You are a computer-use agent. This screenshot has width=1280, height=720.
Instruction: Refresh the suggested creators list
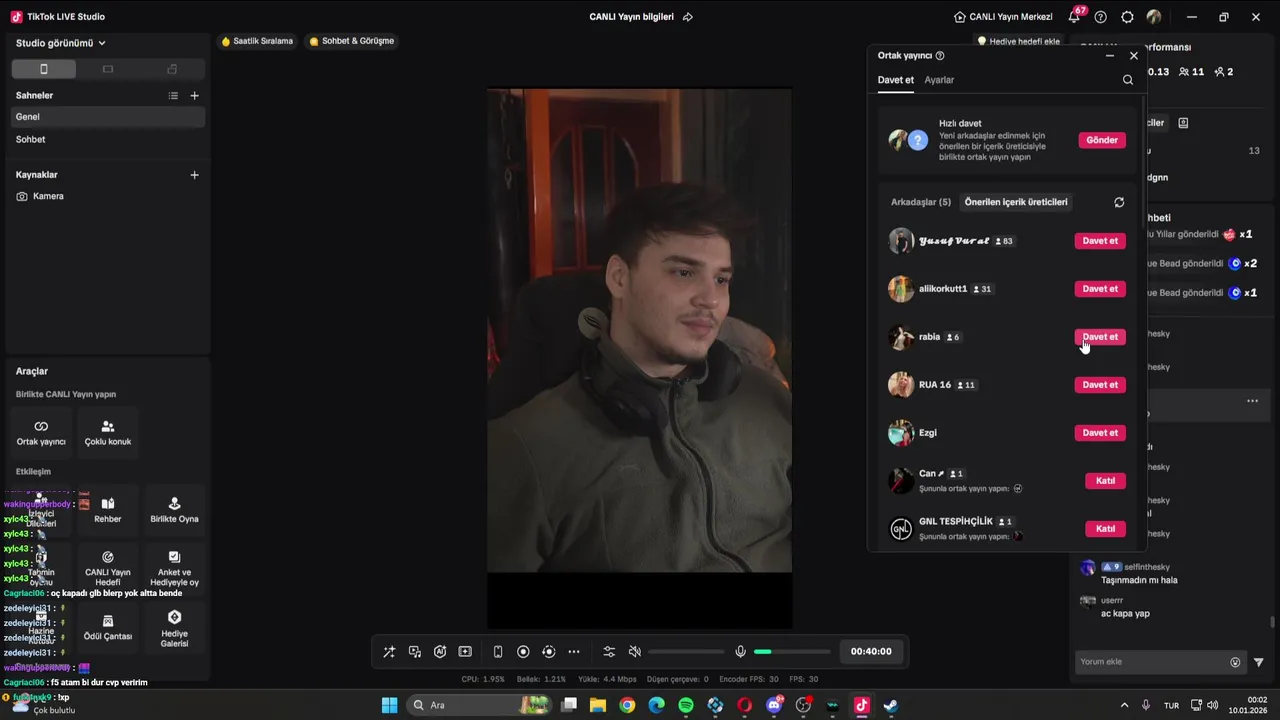pyautogui.click(x=1119, y=202)
